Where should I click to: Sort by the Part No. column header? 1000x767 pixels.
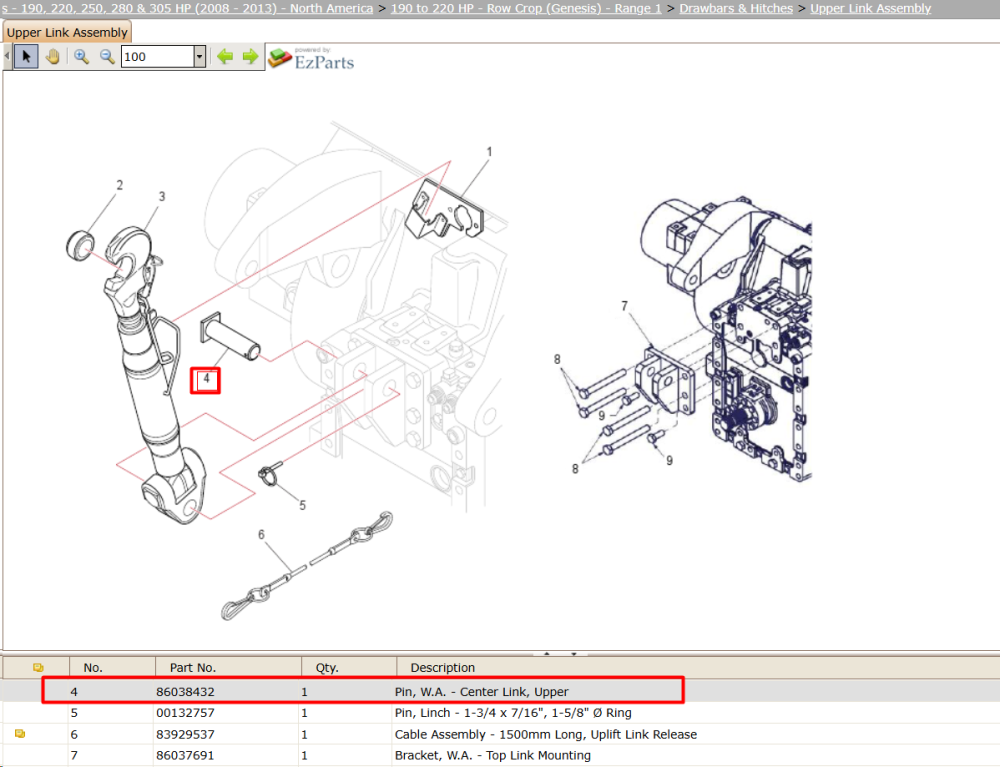(193, 668)
